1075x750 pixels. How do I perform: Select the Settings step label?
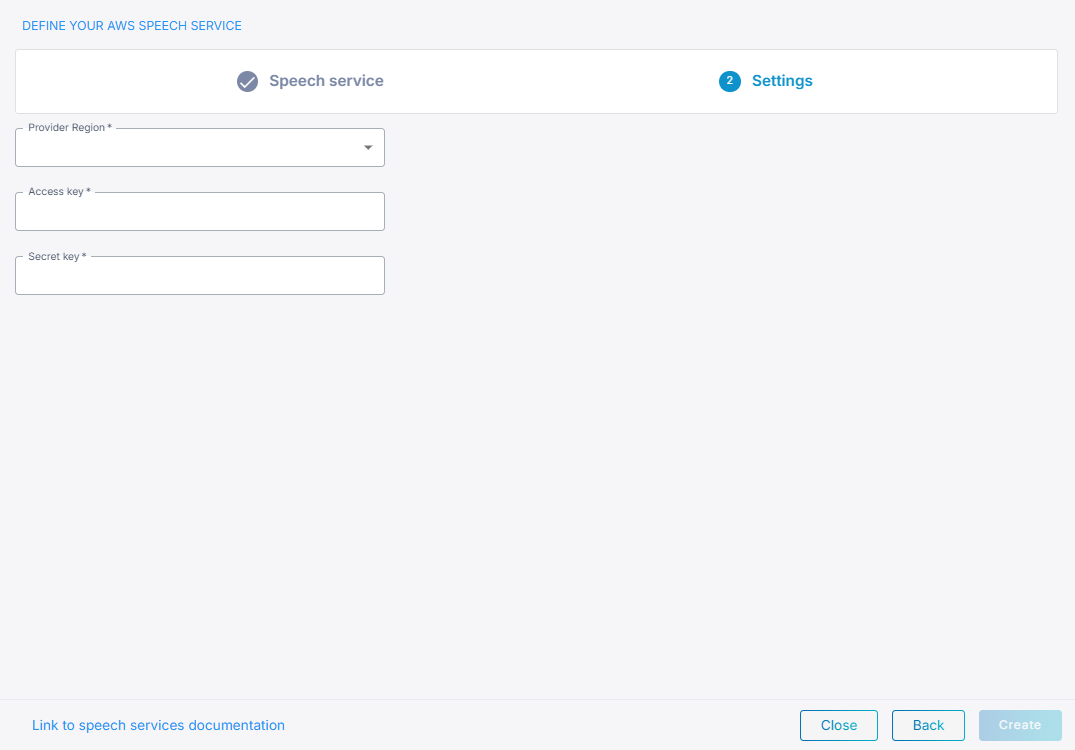click(x=782, y=81)
